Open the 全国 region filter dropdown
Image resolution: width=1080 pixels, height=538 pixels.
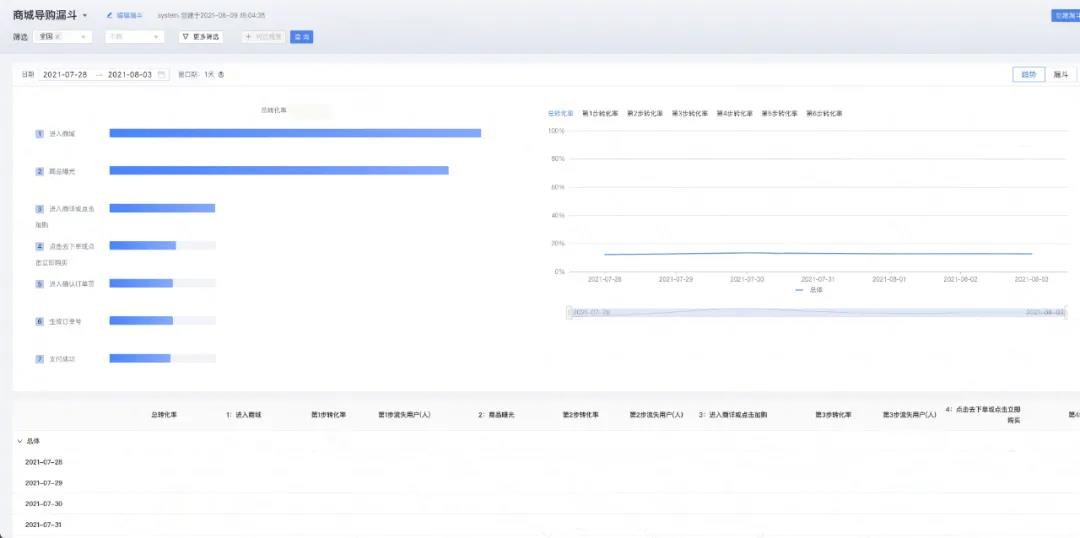point(63,37)
